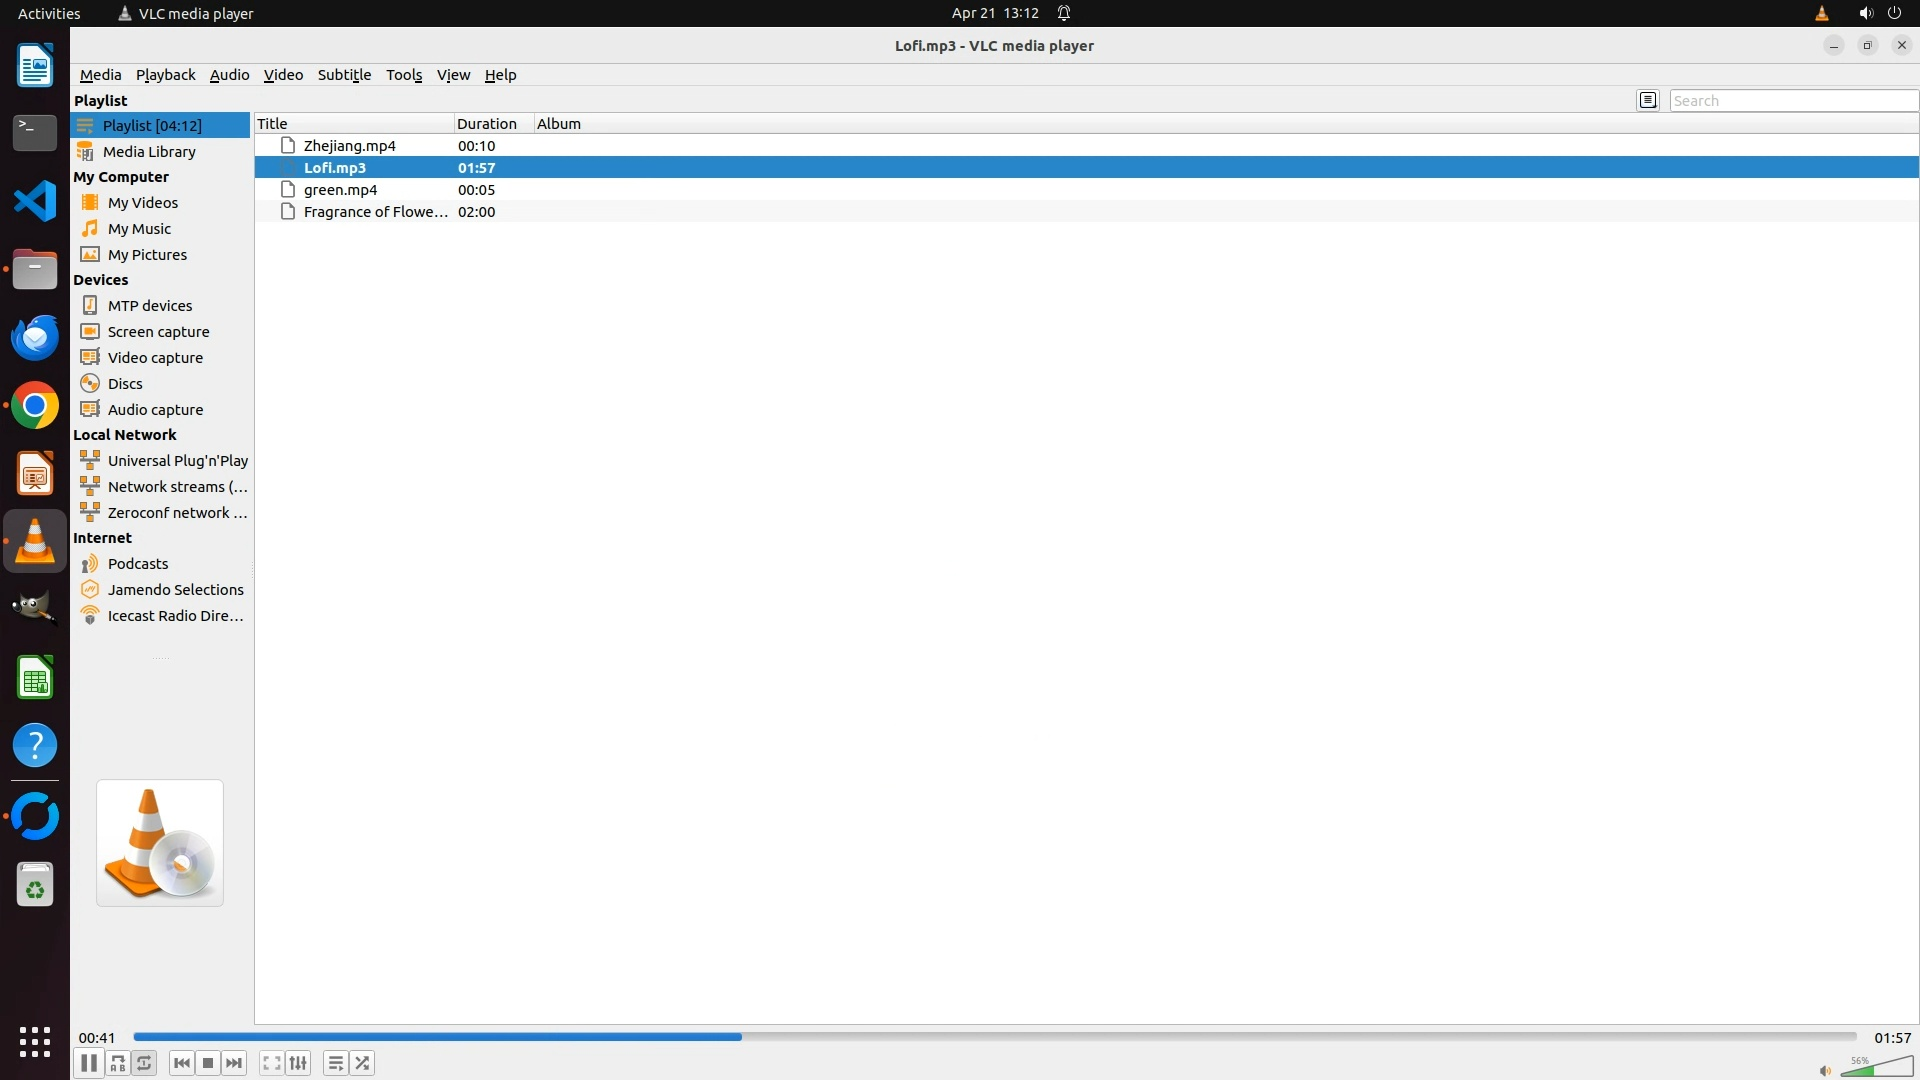Toggle the playlist view button

pos(335,1063)
